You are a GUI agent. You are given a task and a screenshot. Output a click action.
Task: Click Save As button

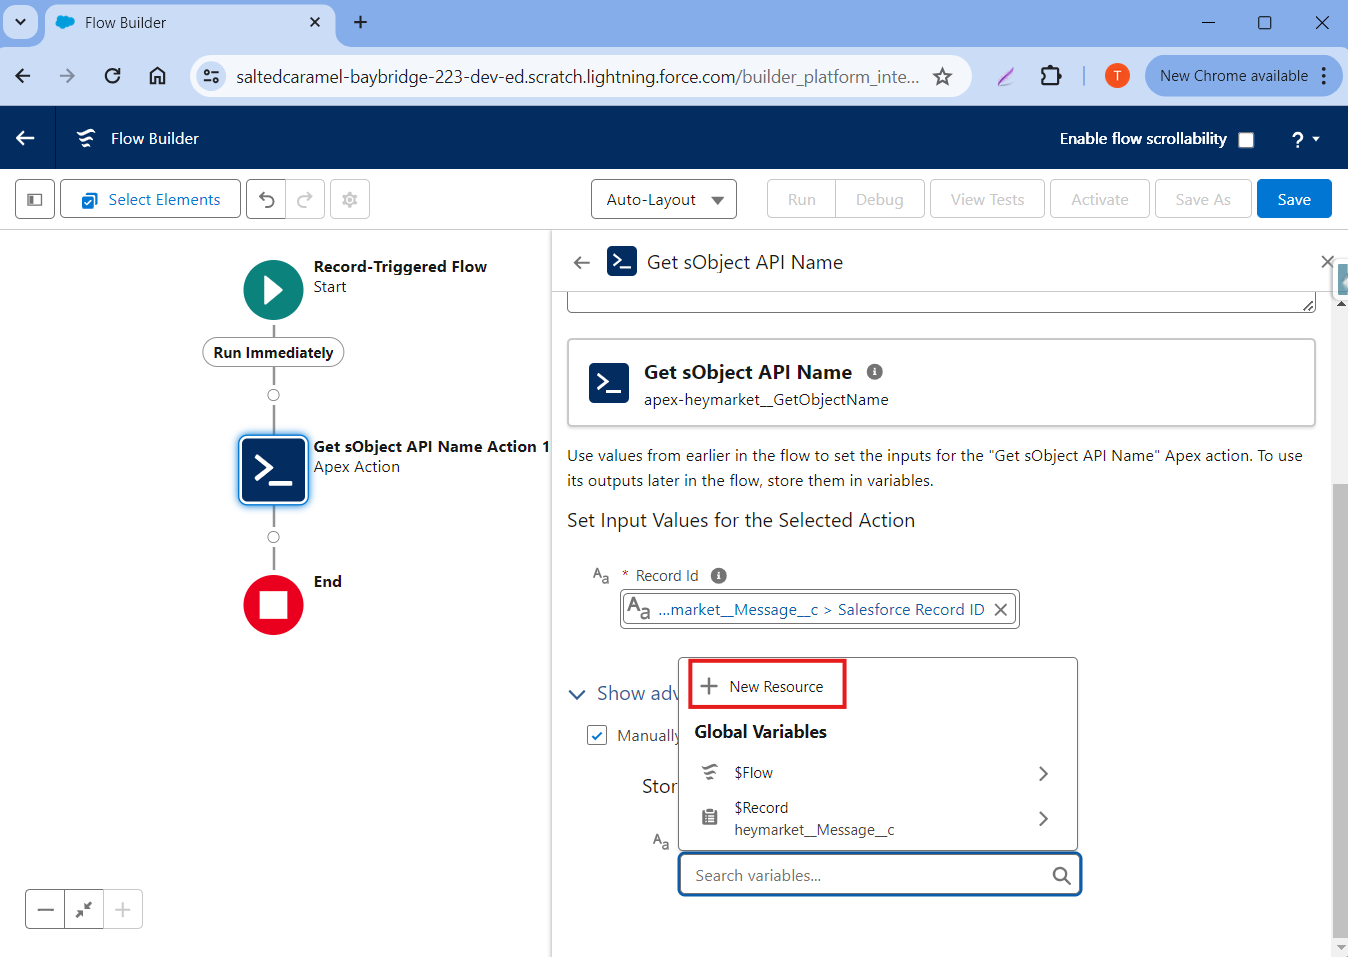[1203, 199]
